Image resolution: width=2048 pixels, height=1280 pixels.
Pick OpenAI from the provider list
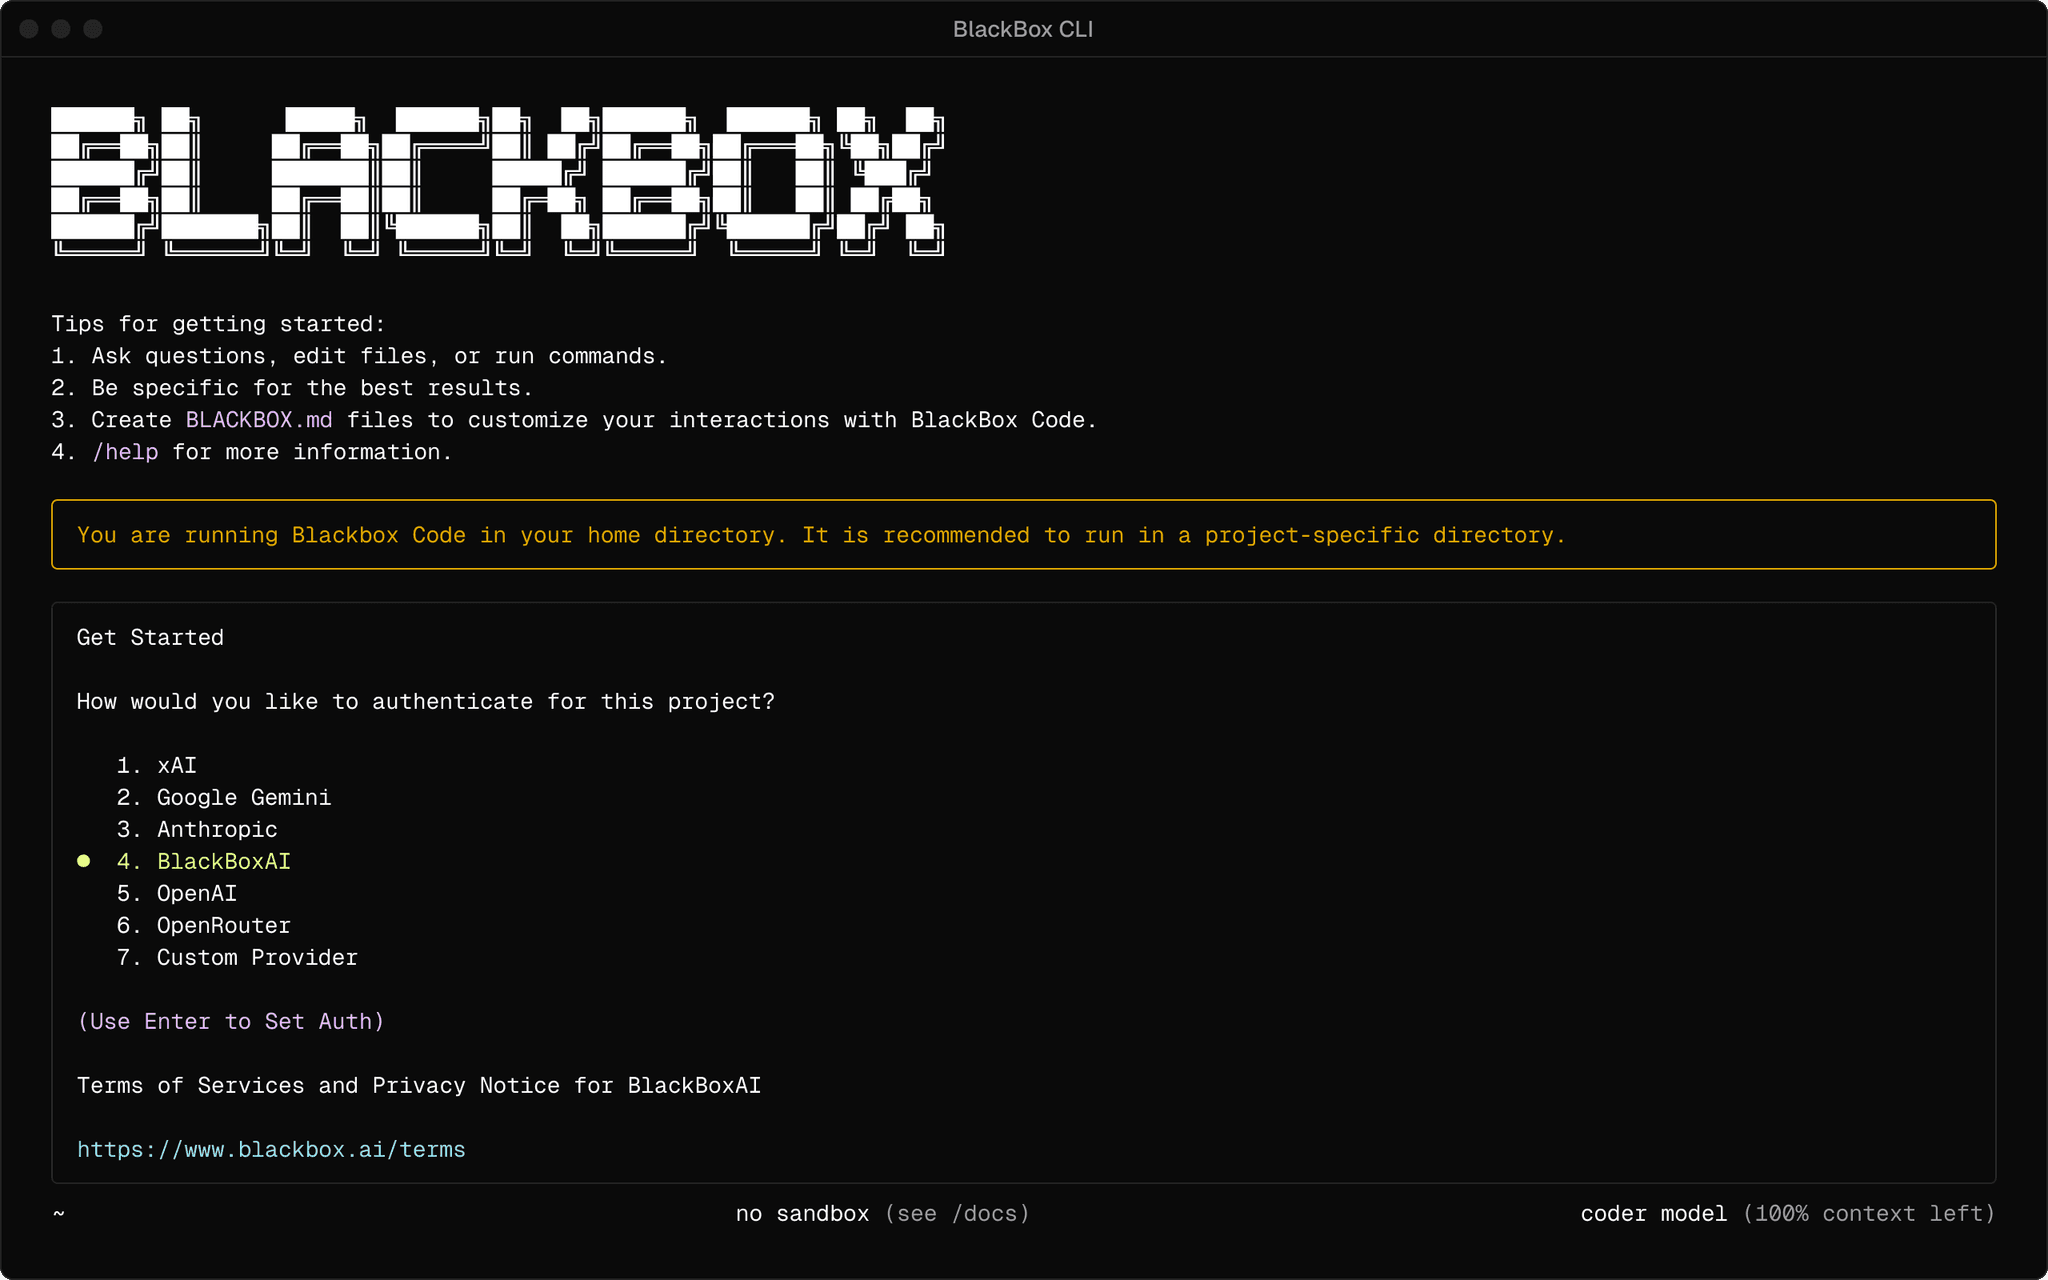(197, 893)
